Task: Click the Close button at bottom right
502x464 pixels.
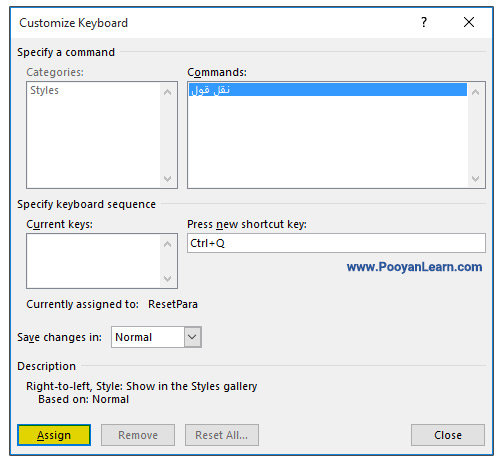Action: (448, 435)
